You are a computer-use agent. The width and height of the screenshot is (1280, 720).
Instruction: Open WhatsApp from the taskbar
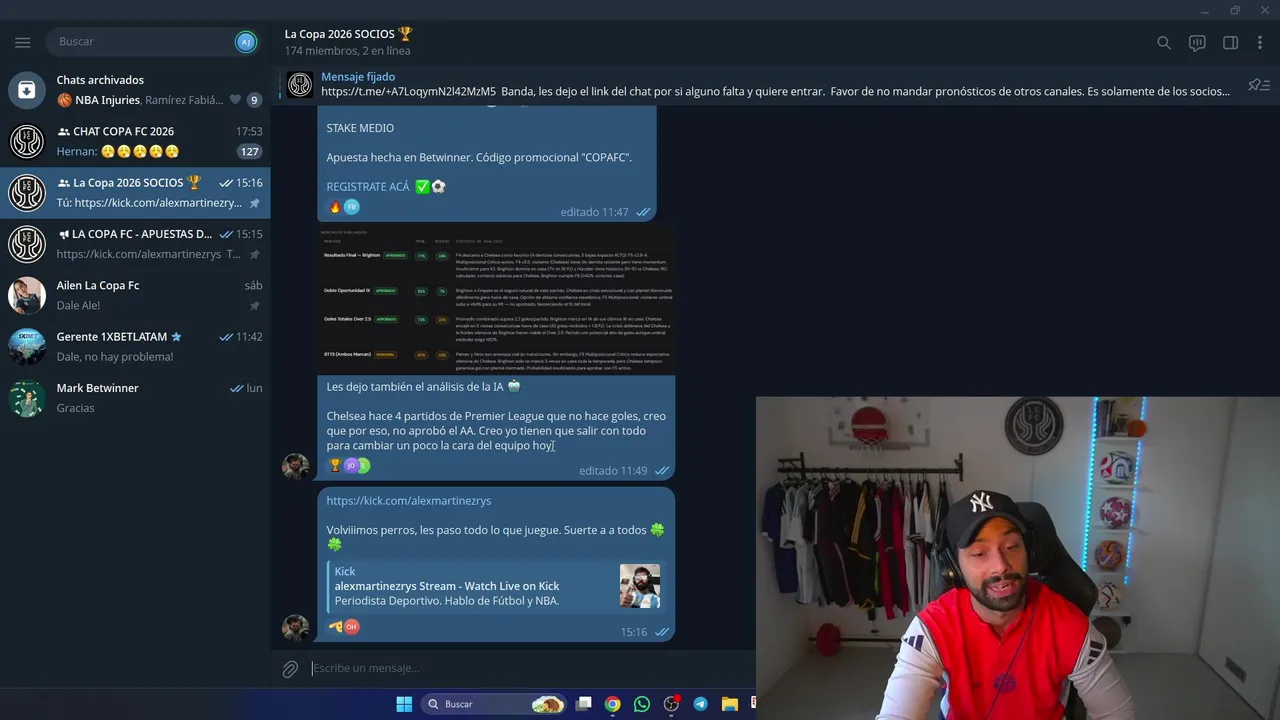coord(642,704)
